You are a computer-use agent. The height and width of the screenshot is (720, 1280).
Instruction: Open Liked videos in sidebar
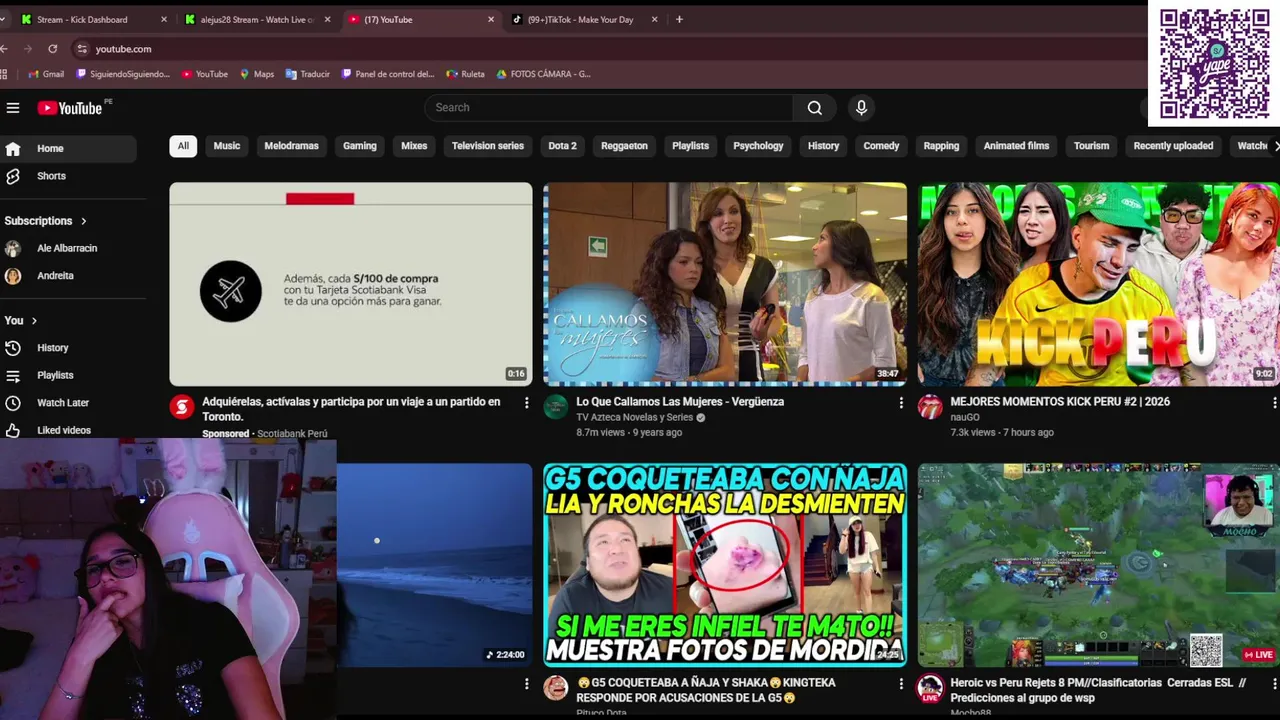(68, 430)
